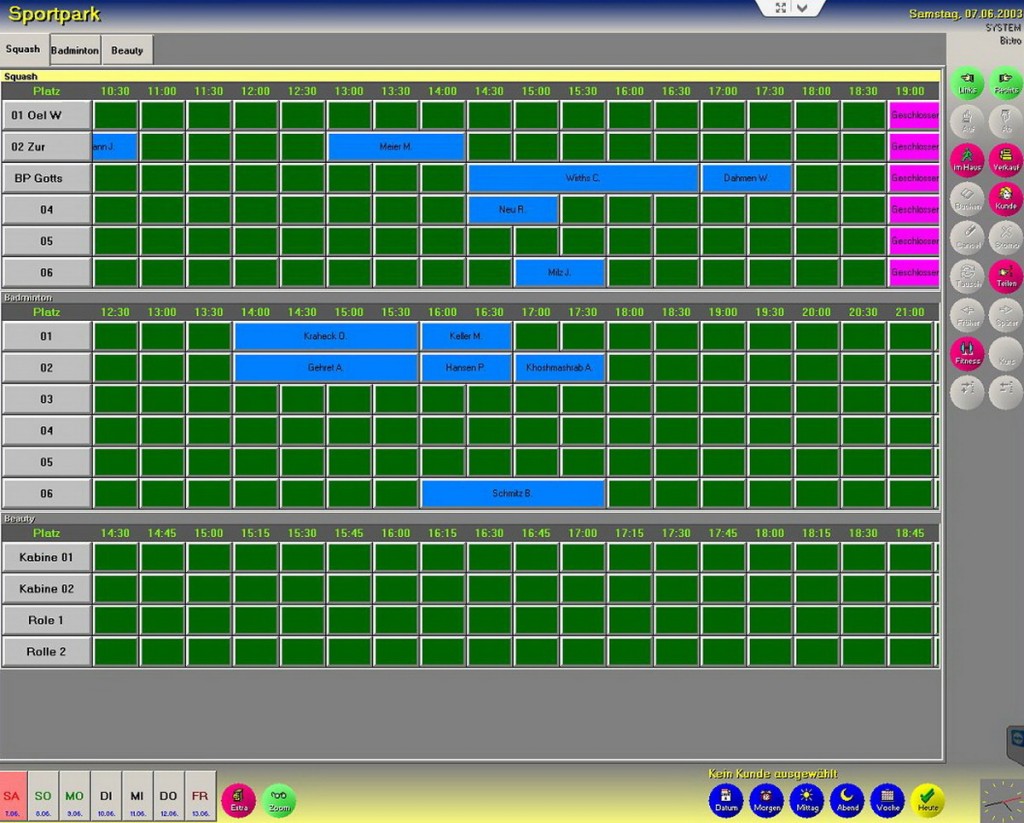Click the pink Teilen button
1024x823 pixels.
pos(1006,276)
